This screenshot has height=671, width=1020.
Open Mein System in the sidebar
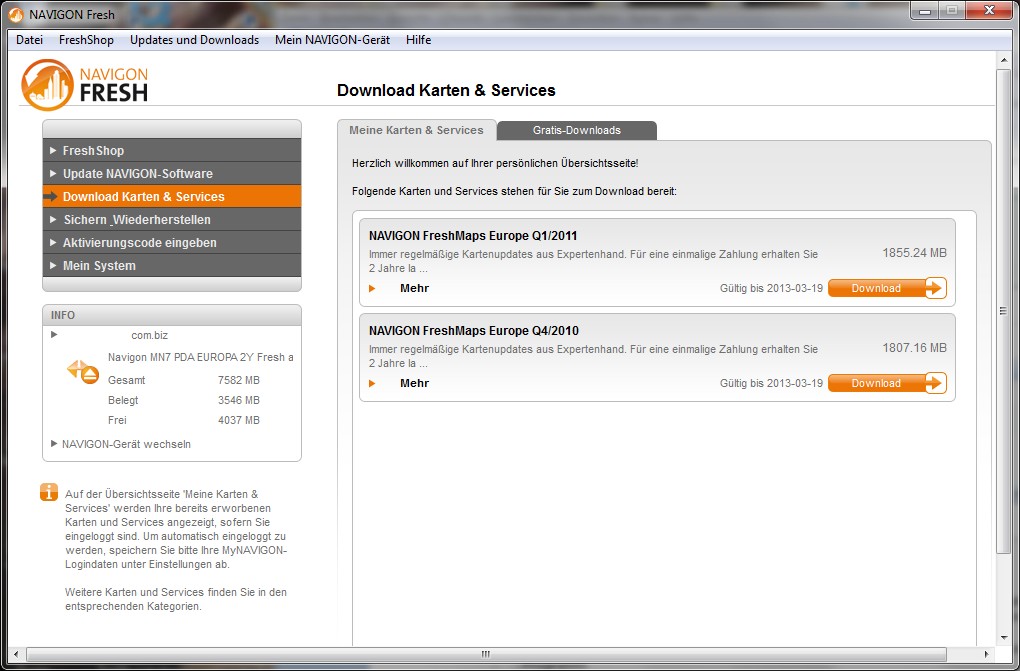(x=172, y=266)
